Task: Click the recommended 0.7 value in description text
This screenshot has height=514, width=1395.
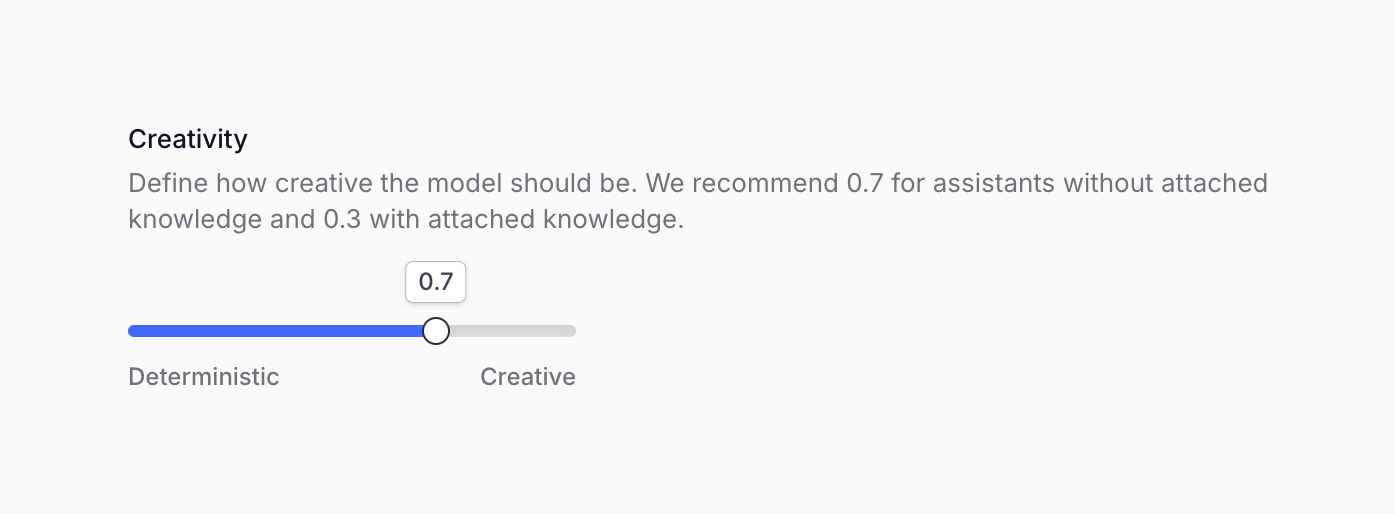Action: coord(862,184)
